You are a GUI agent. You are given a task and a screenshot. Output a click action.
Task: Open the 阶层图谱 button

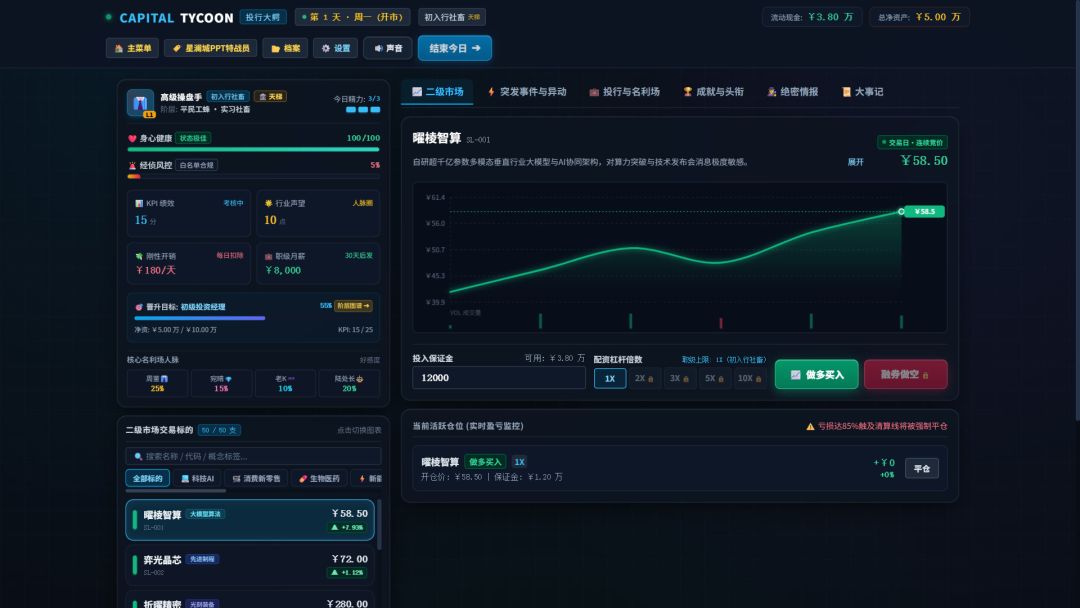[x=353, y=306]
